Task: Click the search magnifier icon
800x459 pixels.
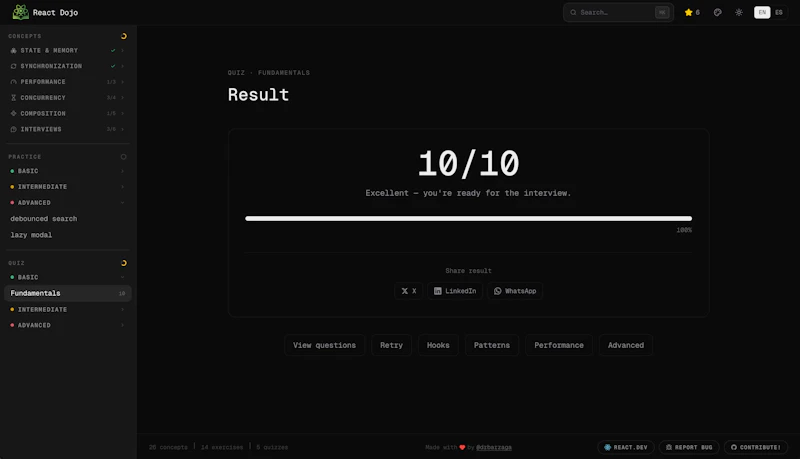Action: tap(573, 12)
